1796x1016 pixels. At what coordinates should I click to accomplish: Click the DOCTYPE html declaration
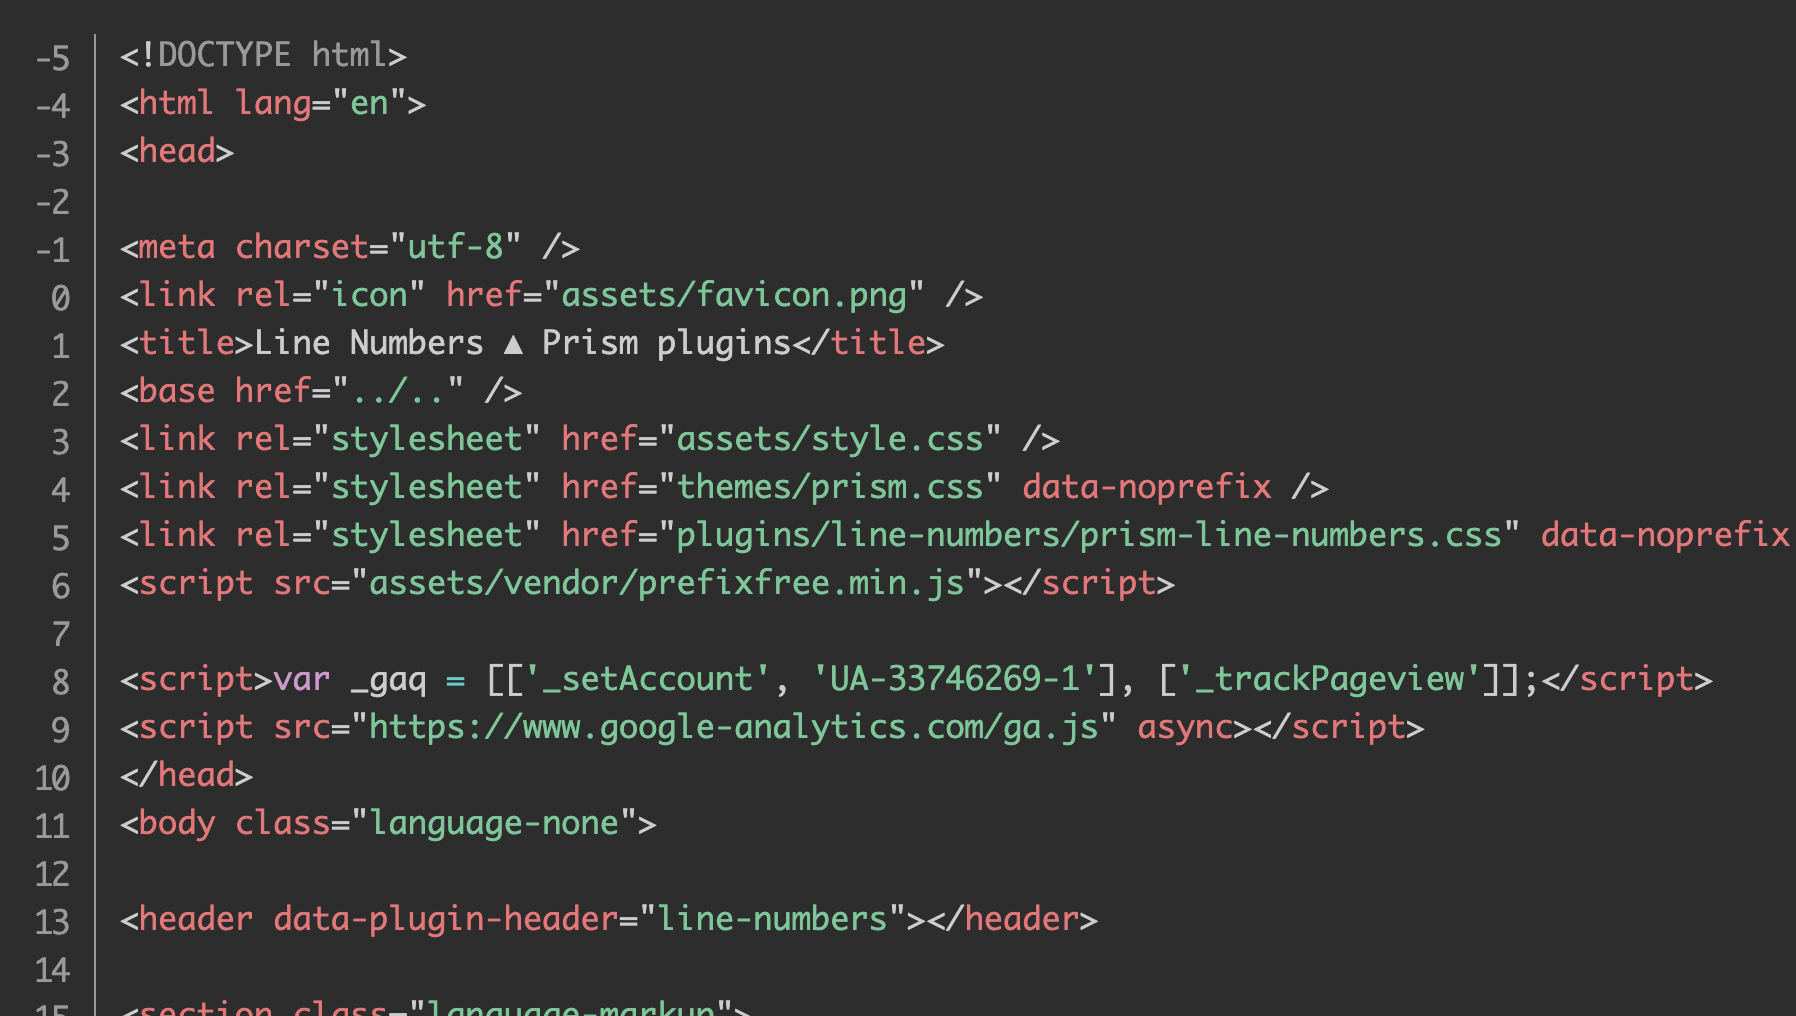pos(262,55)
